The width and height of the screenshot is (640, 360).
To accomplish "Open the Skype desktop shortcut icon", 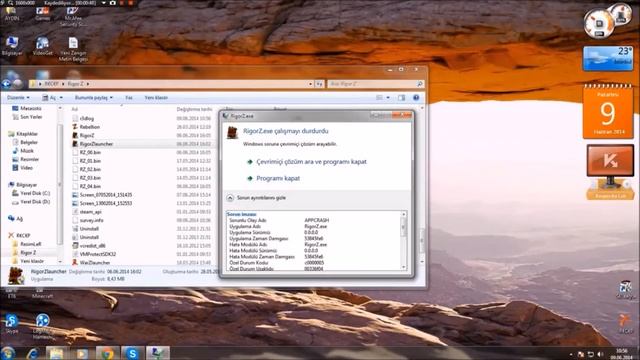I will pyautogui.click(x=12, y=324).
